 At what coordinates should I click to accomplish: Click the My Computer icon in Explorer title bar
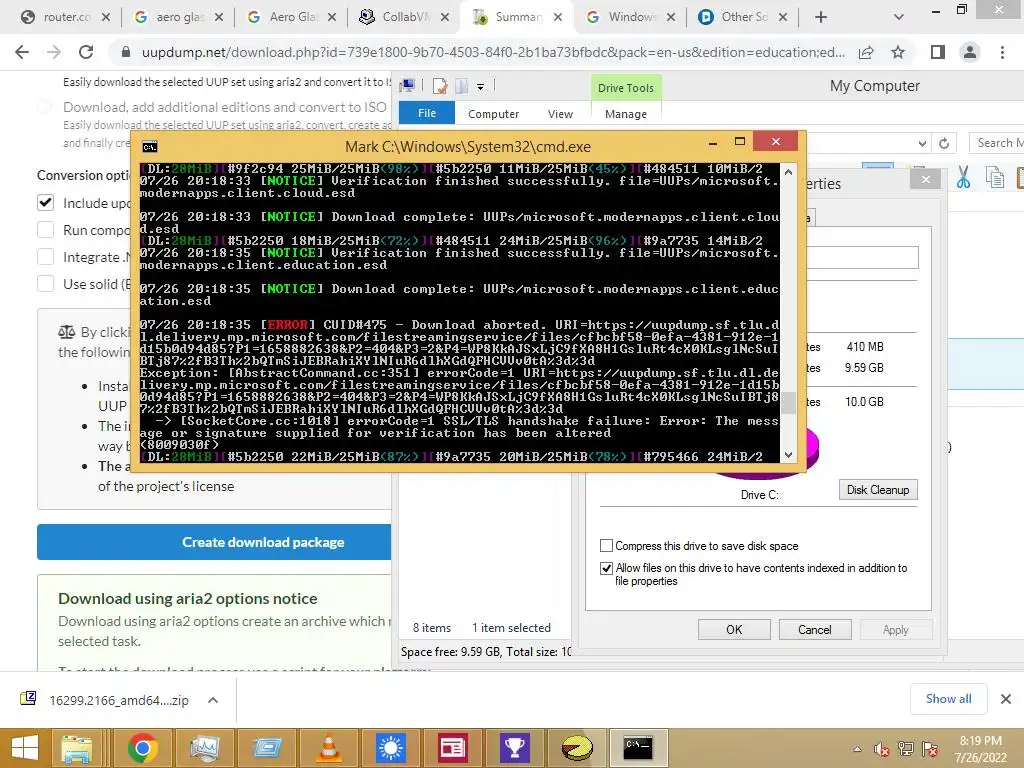tap(408, 86)
